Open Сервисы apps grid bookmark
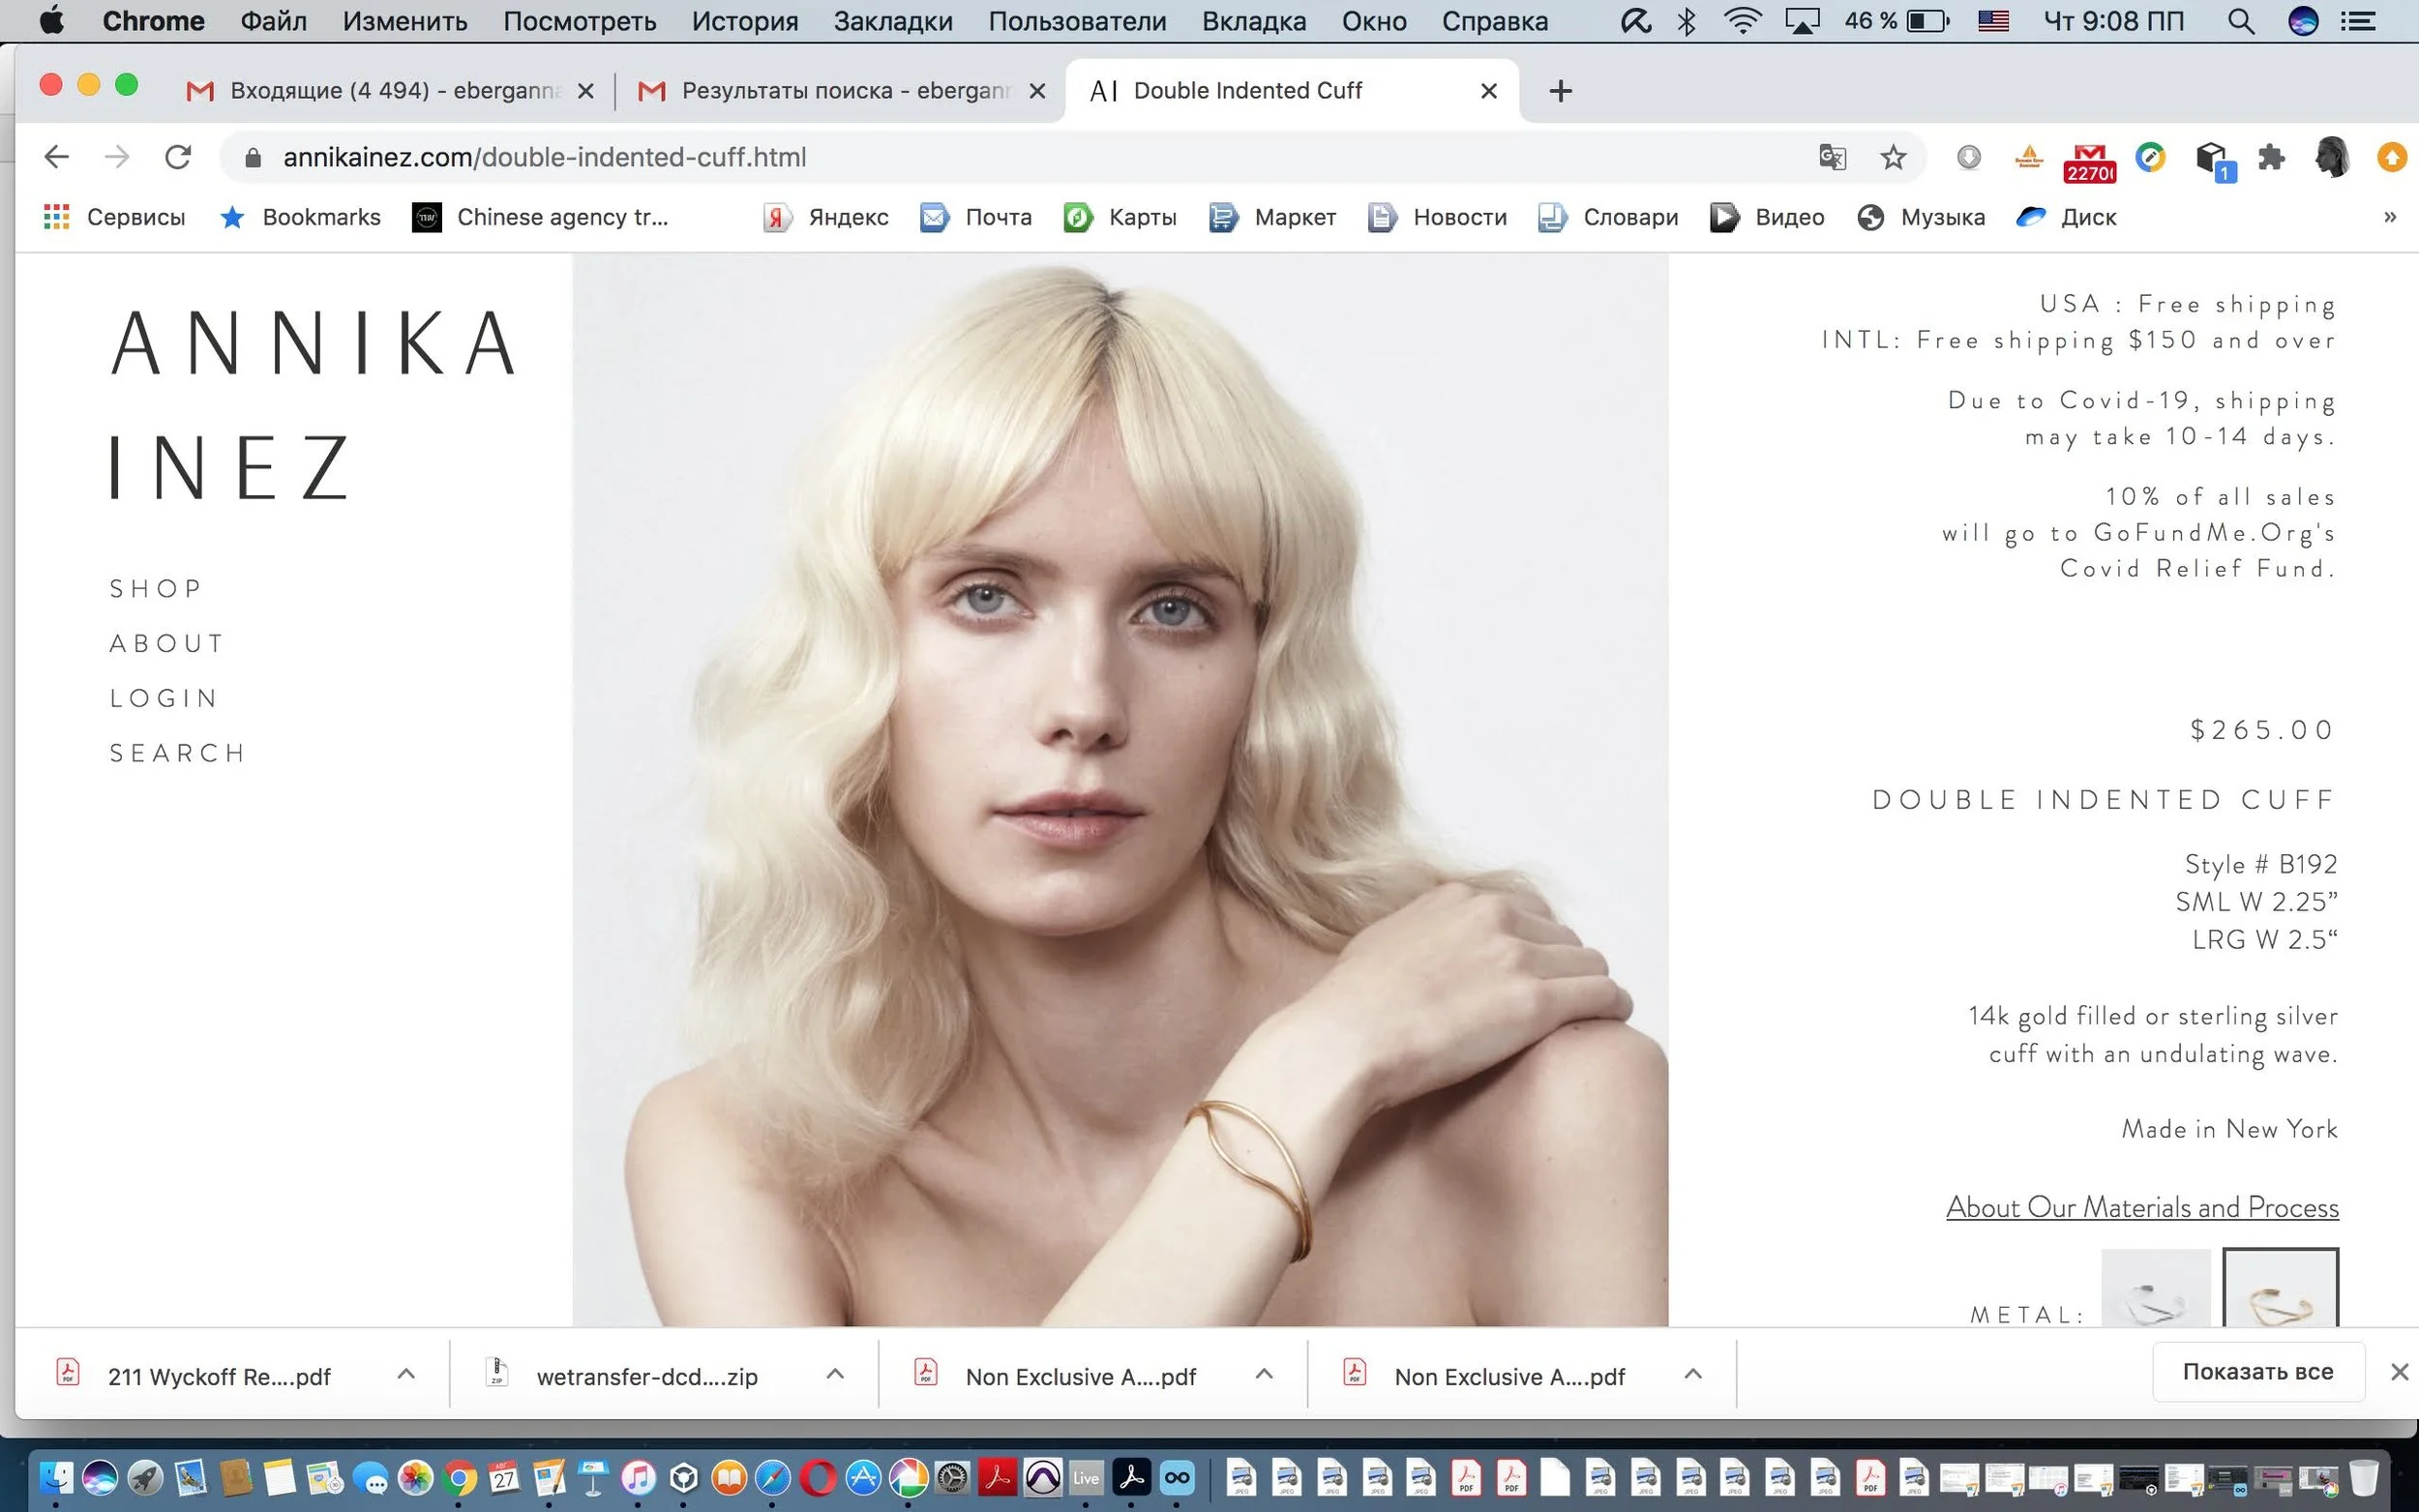 115,217
